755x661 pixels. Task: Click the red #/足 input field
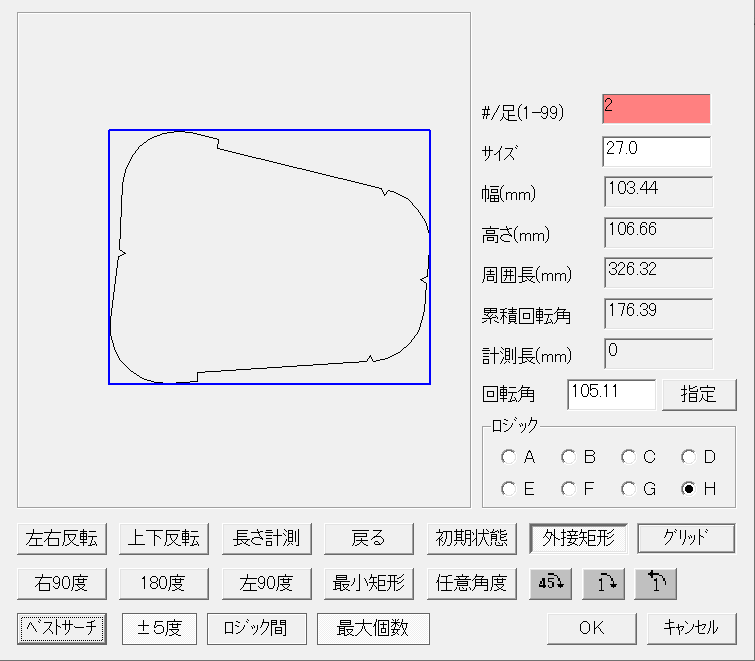[x=656, y=109]
